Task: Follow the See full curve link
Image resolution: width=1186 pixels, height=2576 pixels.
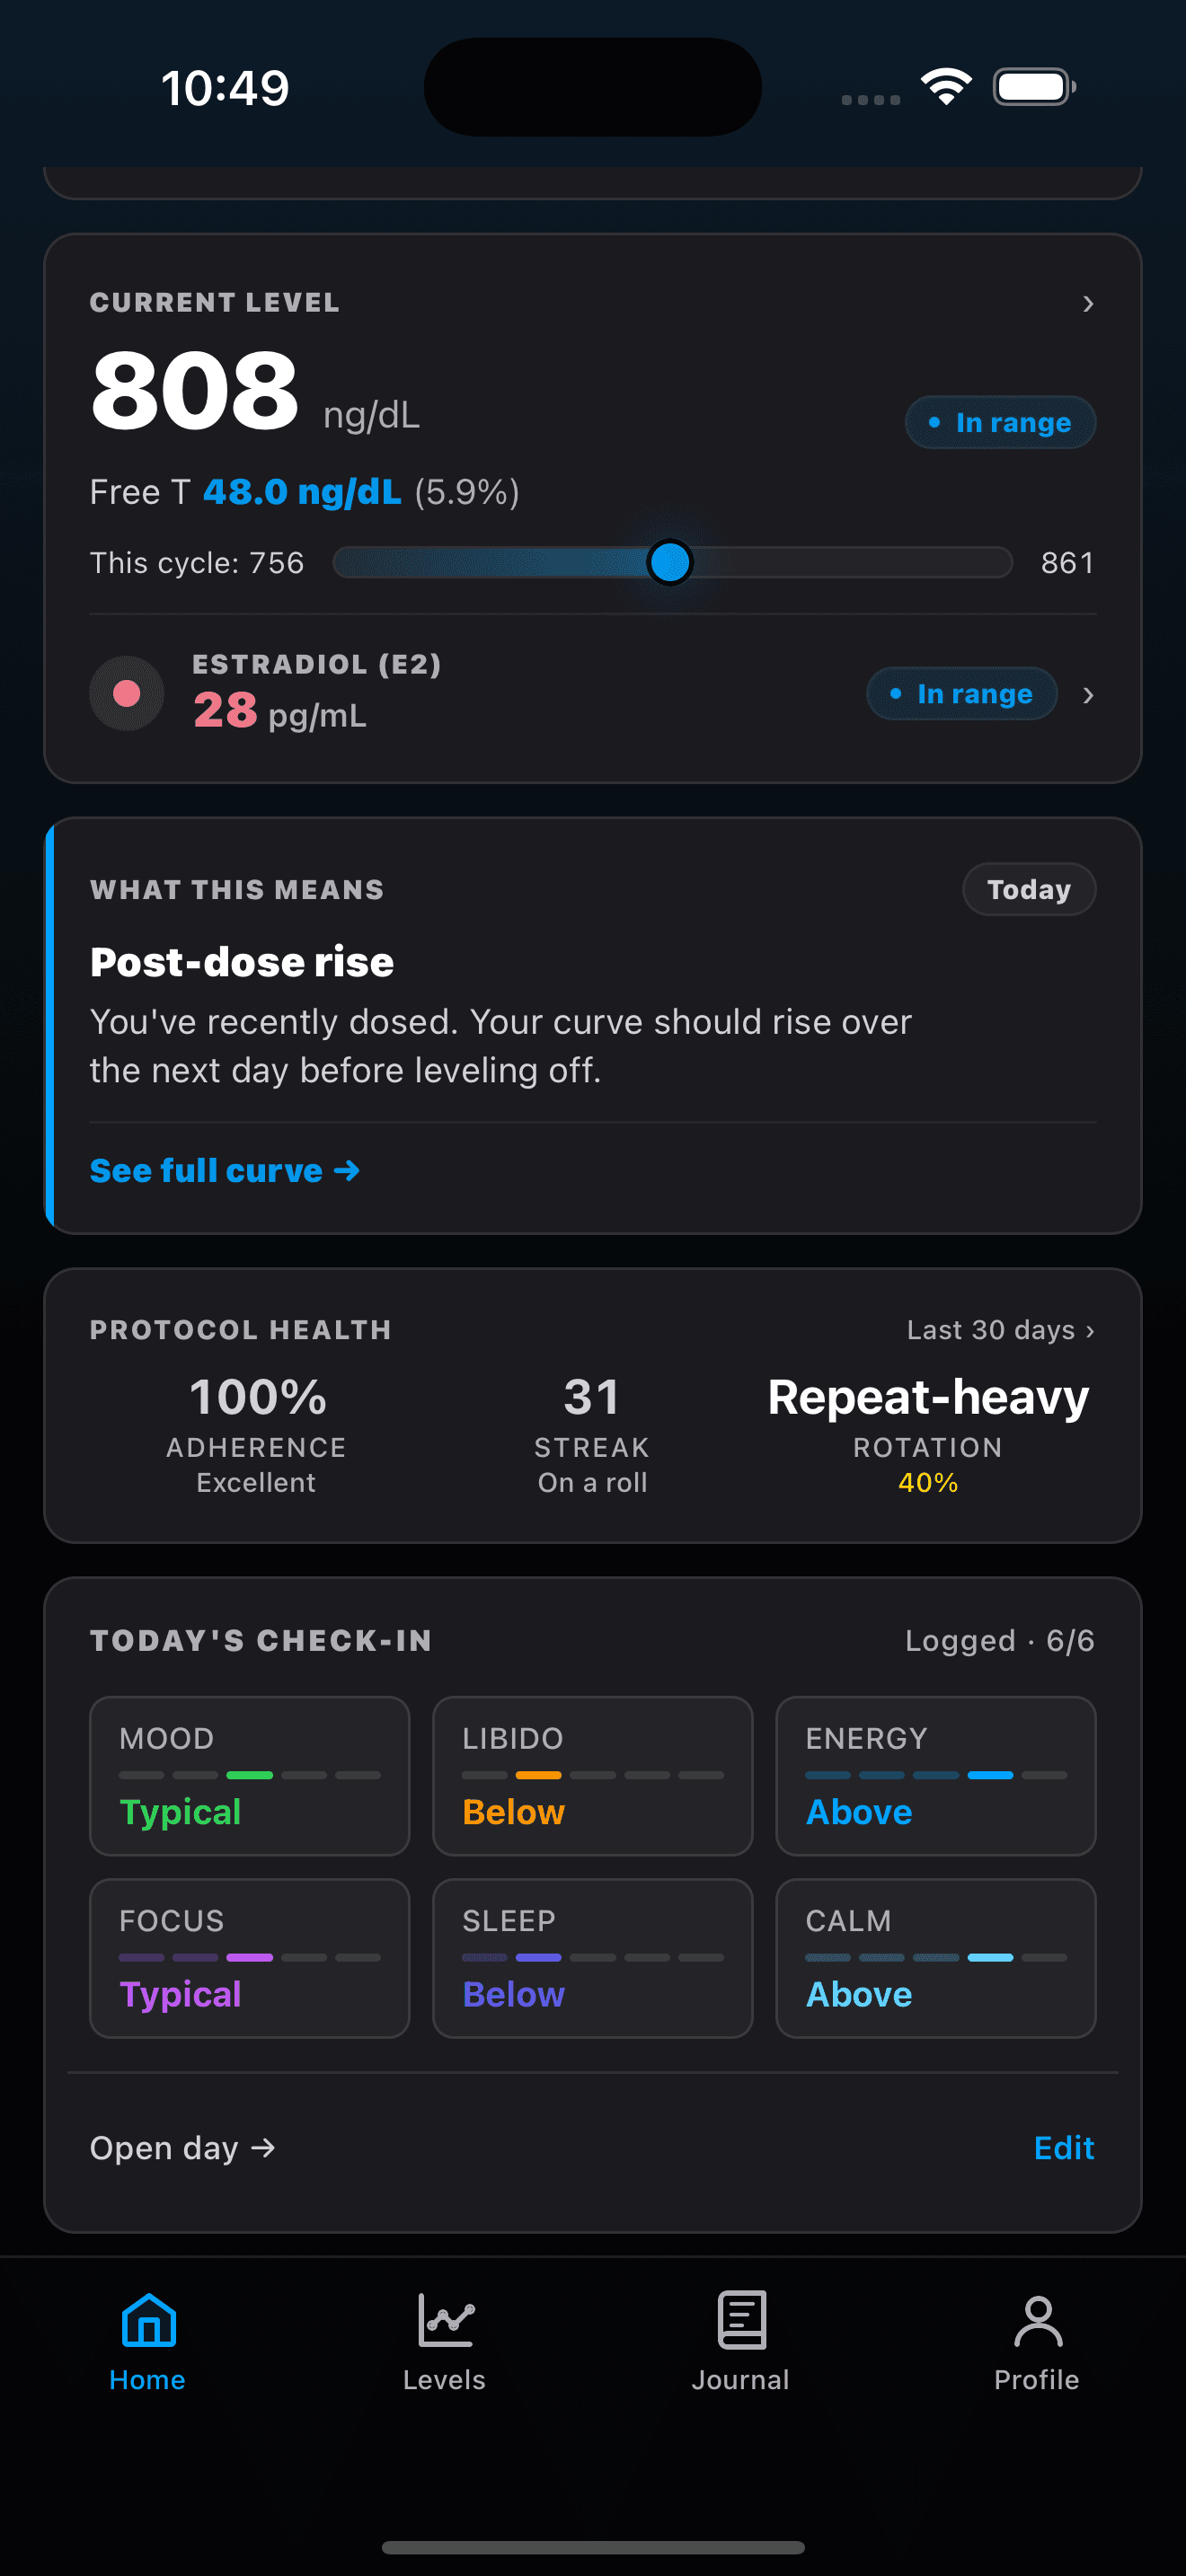Action: coord(224,1169)
